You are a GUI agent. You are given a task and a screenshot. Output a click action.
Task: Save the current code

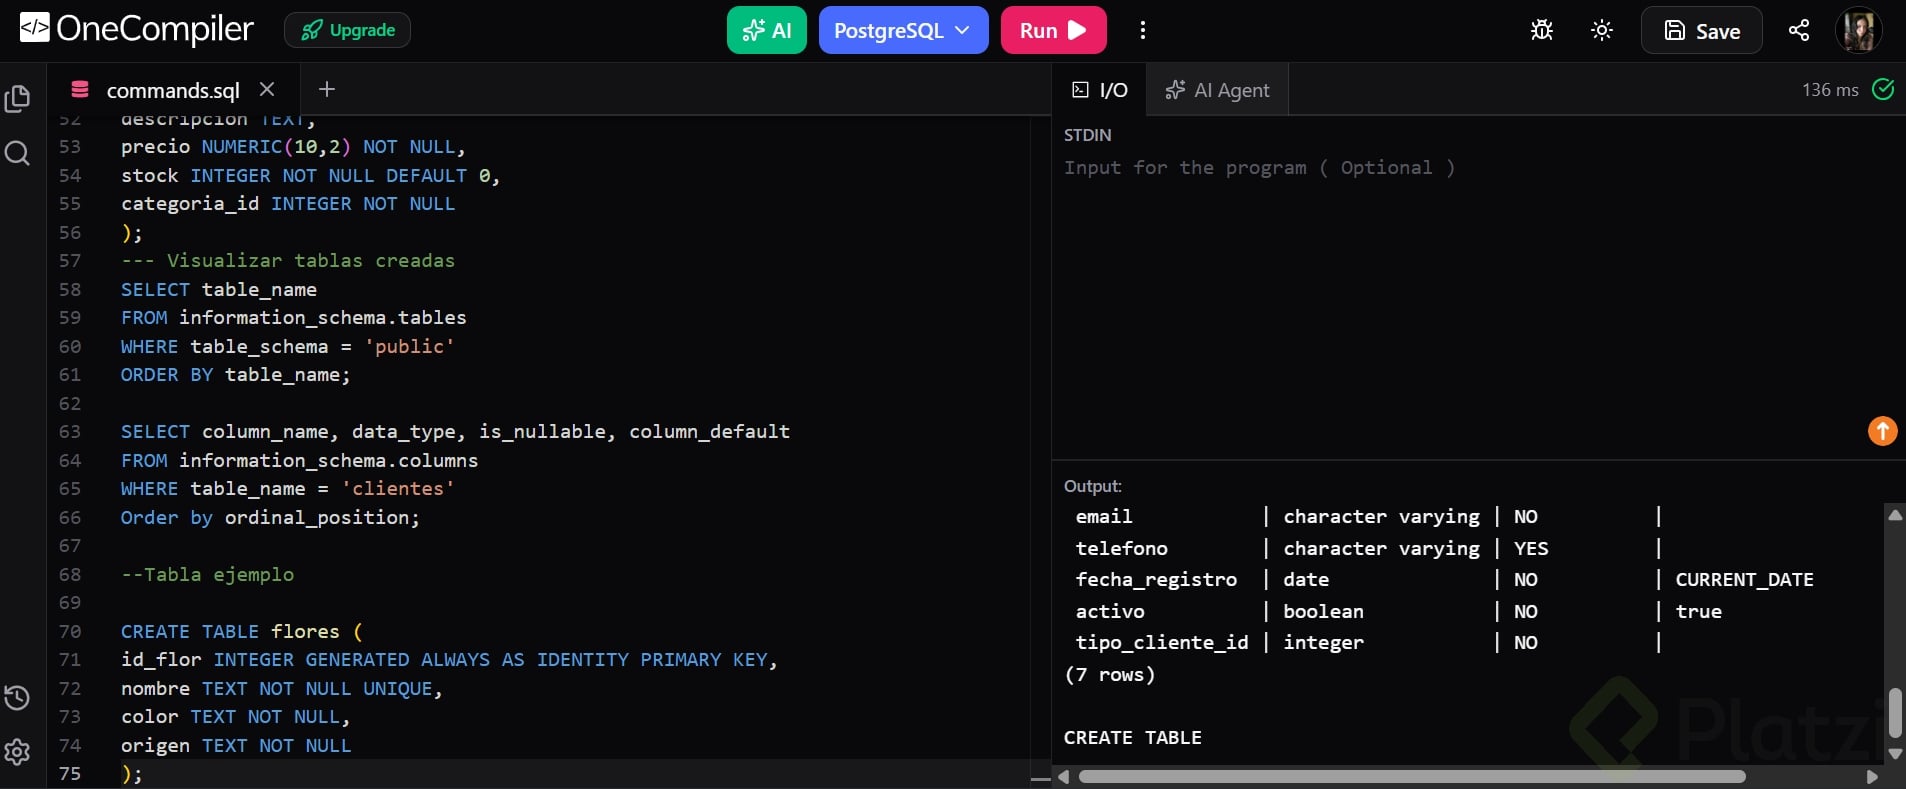(1702, 30)
